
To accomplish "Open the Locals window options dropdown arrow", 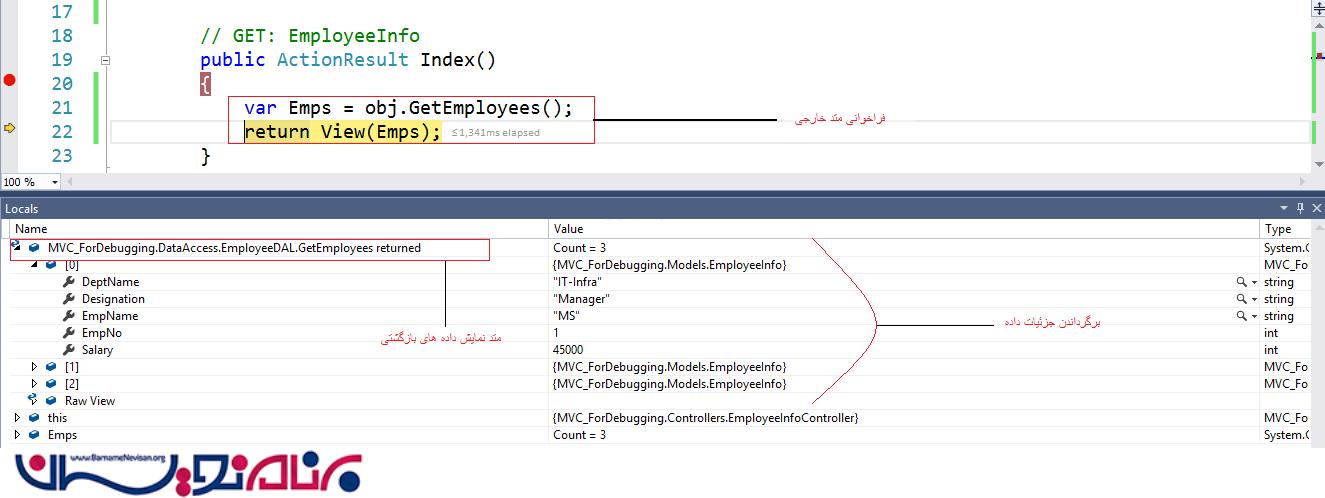I will click(x=1286, y=208).
